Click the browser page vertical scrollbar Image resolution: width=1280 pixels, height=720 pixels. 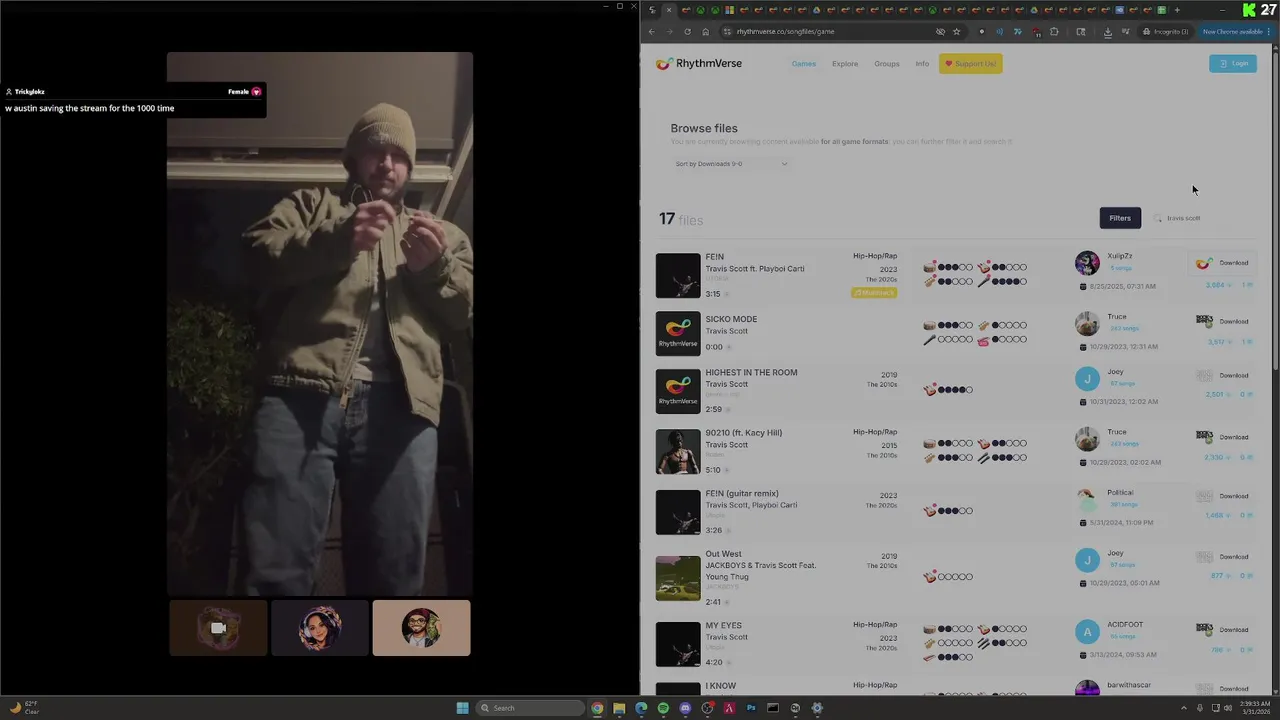[1274, 210]
